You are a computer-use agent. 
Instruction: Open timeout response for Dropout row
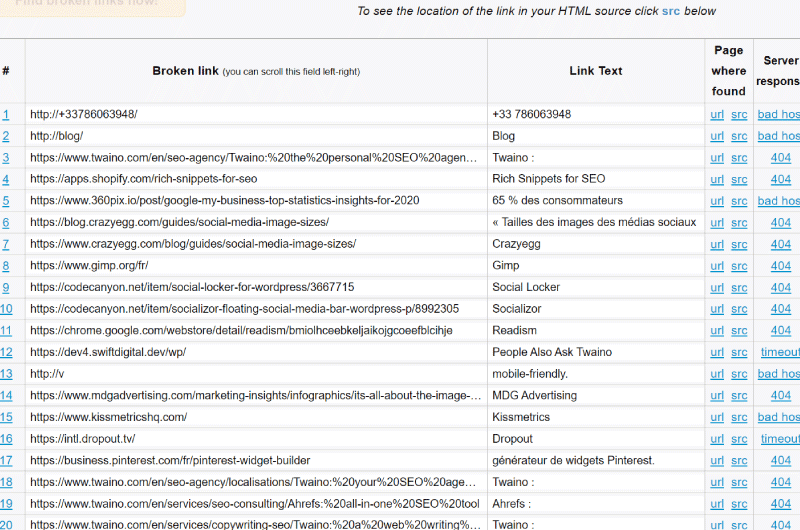pos(780,439)
